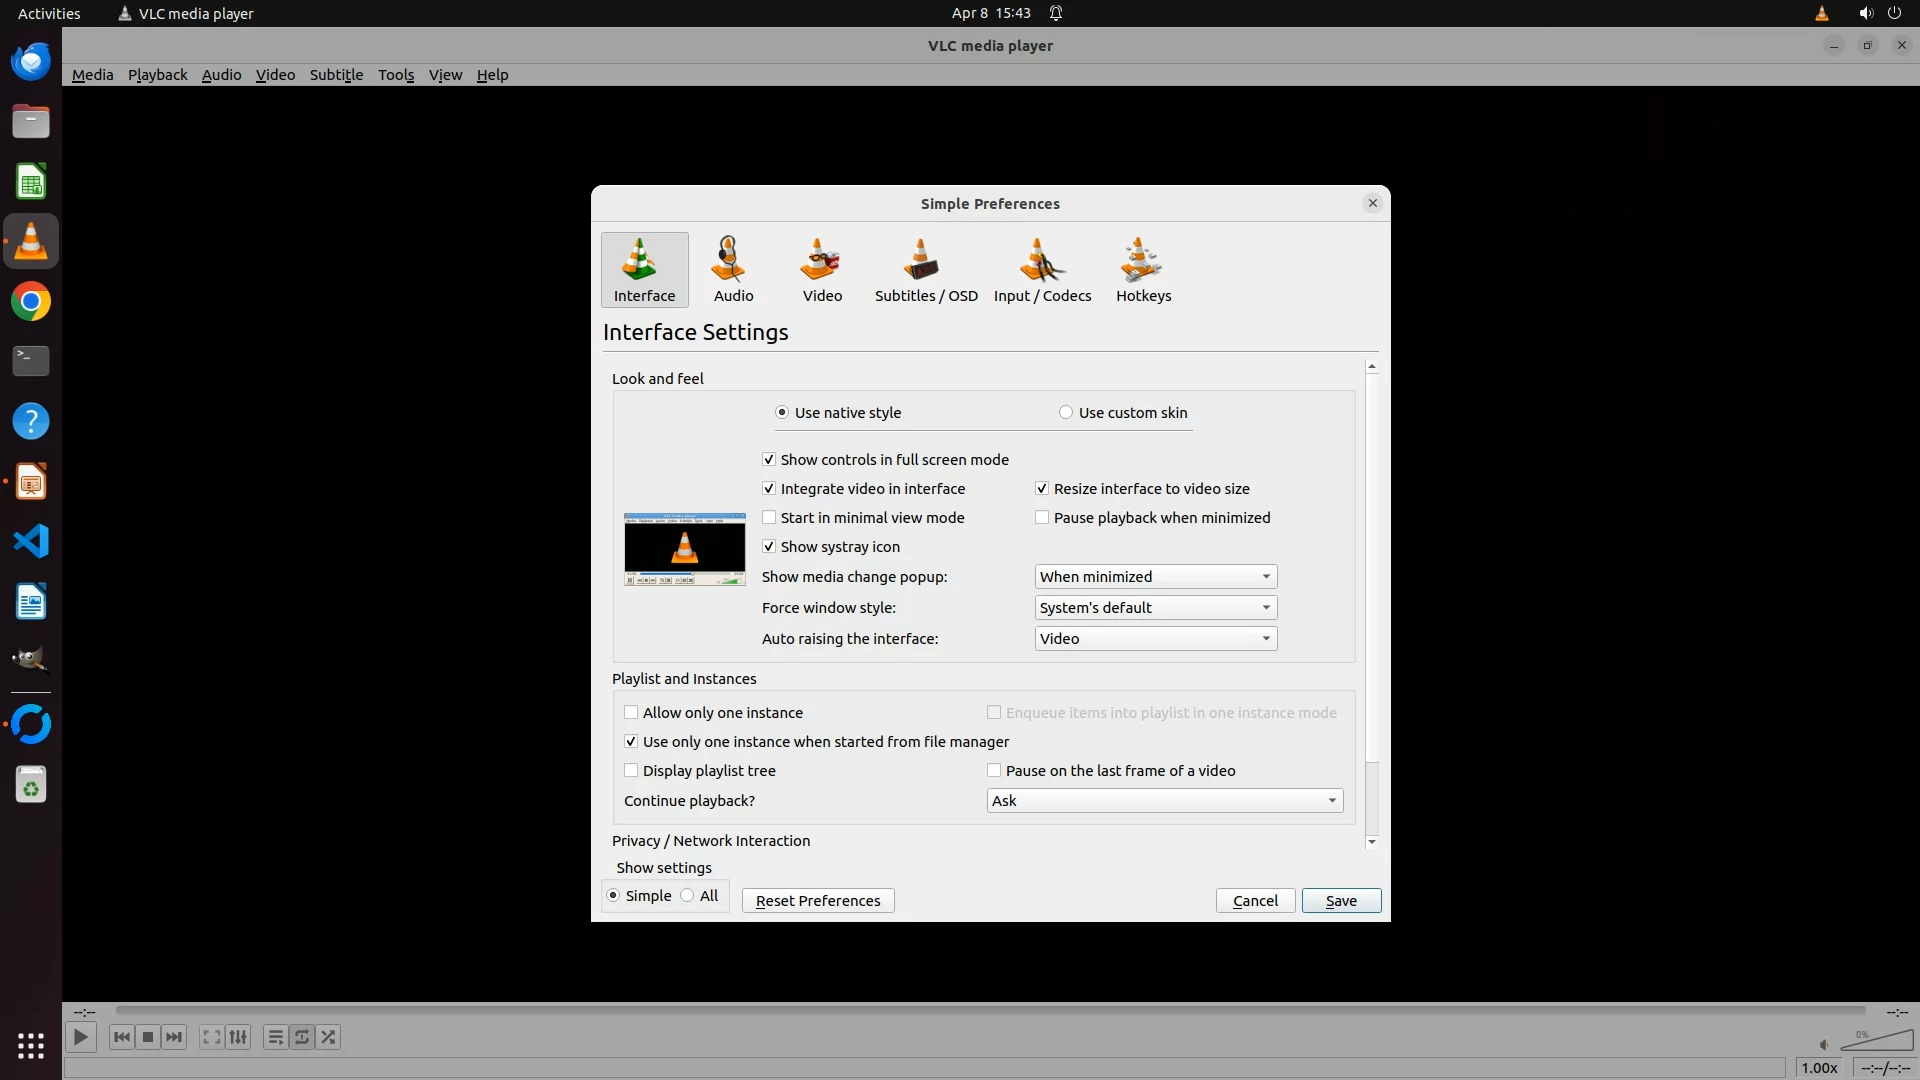1920x1080 pixels.
Task: Open the Playback menu
Action: click(157, 75)
